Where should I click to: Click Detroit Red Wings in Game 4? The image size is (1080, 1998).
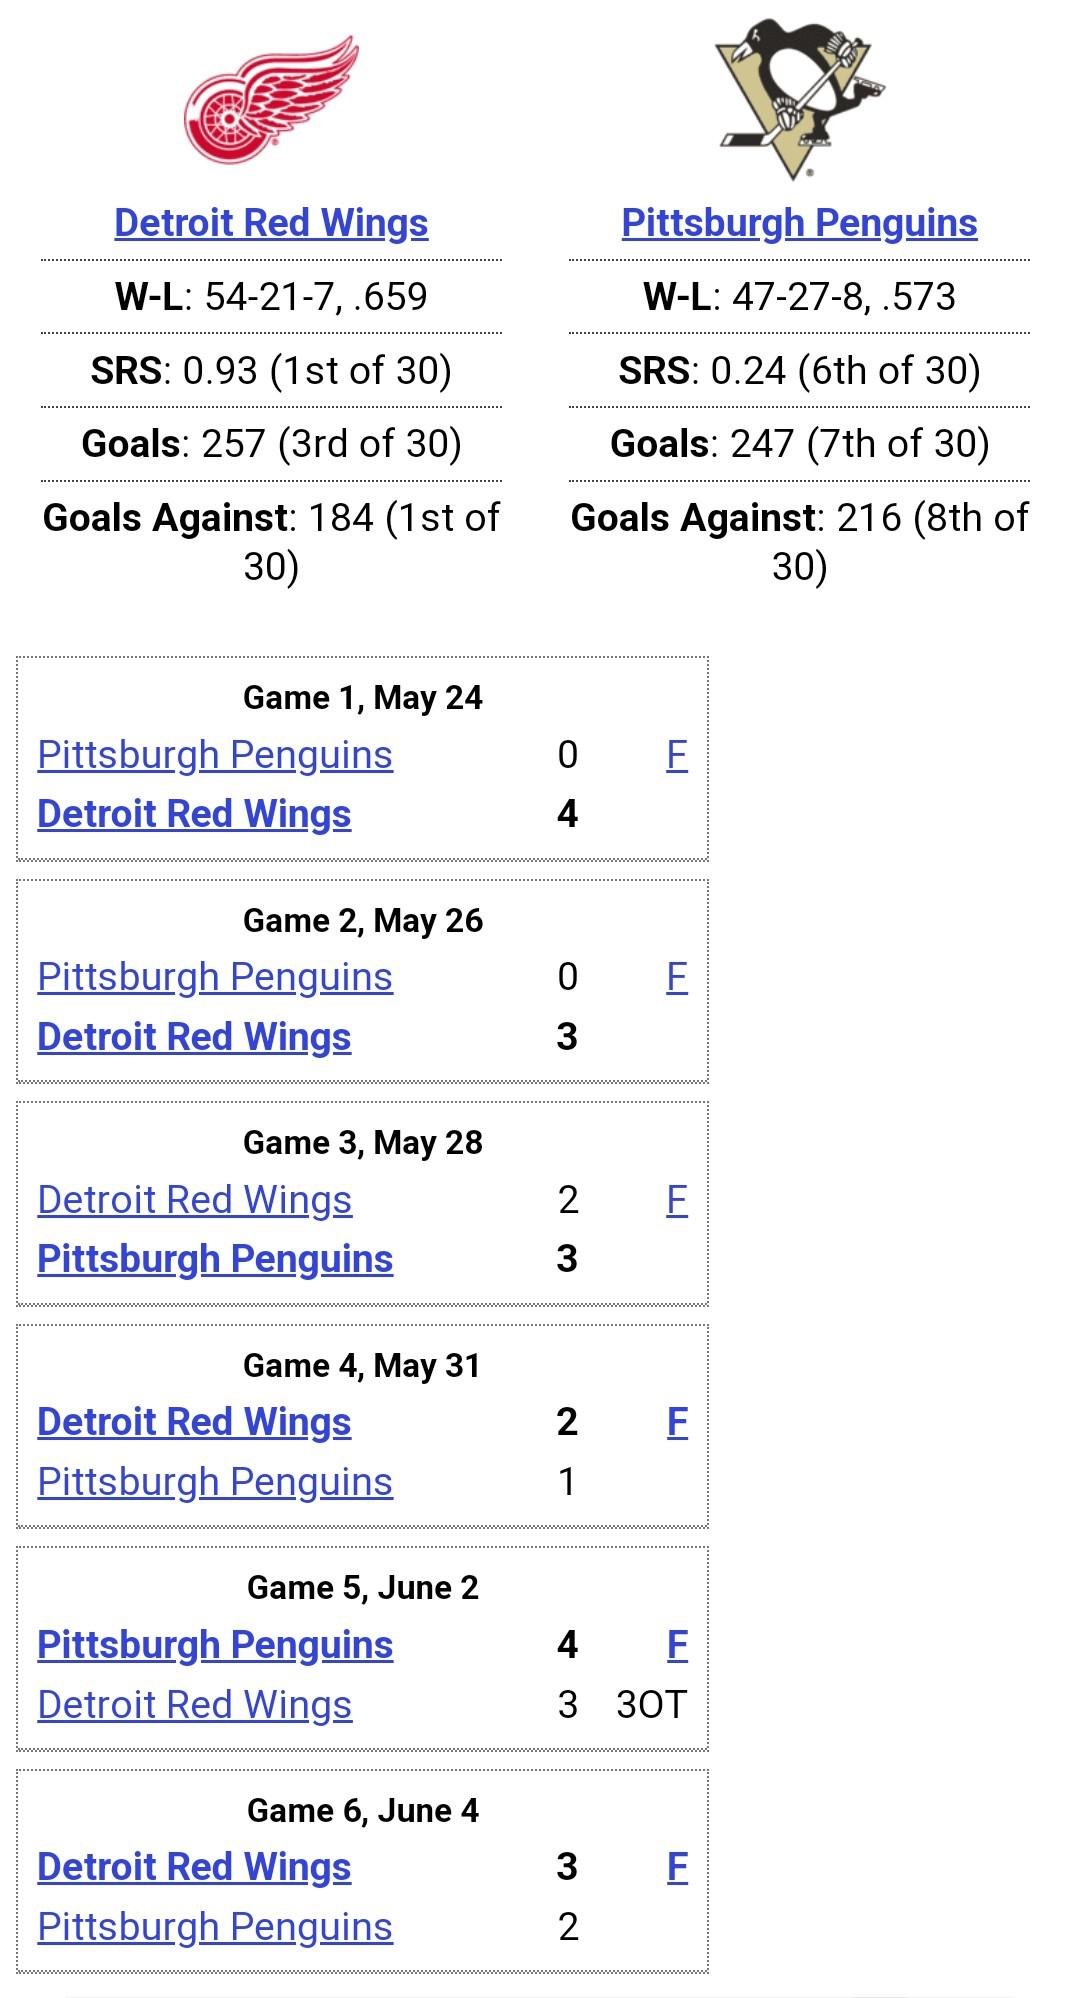point(194,1422)
